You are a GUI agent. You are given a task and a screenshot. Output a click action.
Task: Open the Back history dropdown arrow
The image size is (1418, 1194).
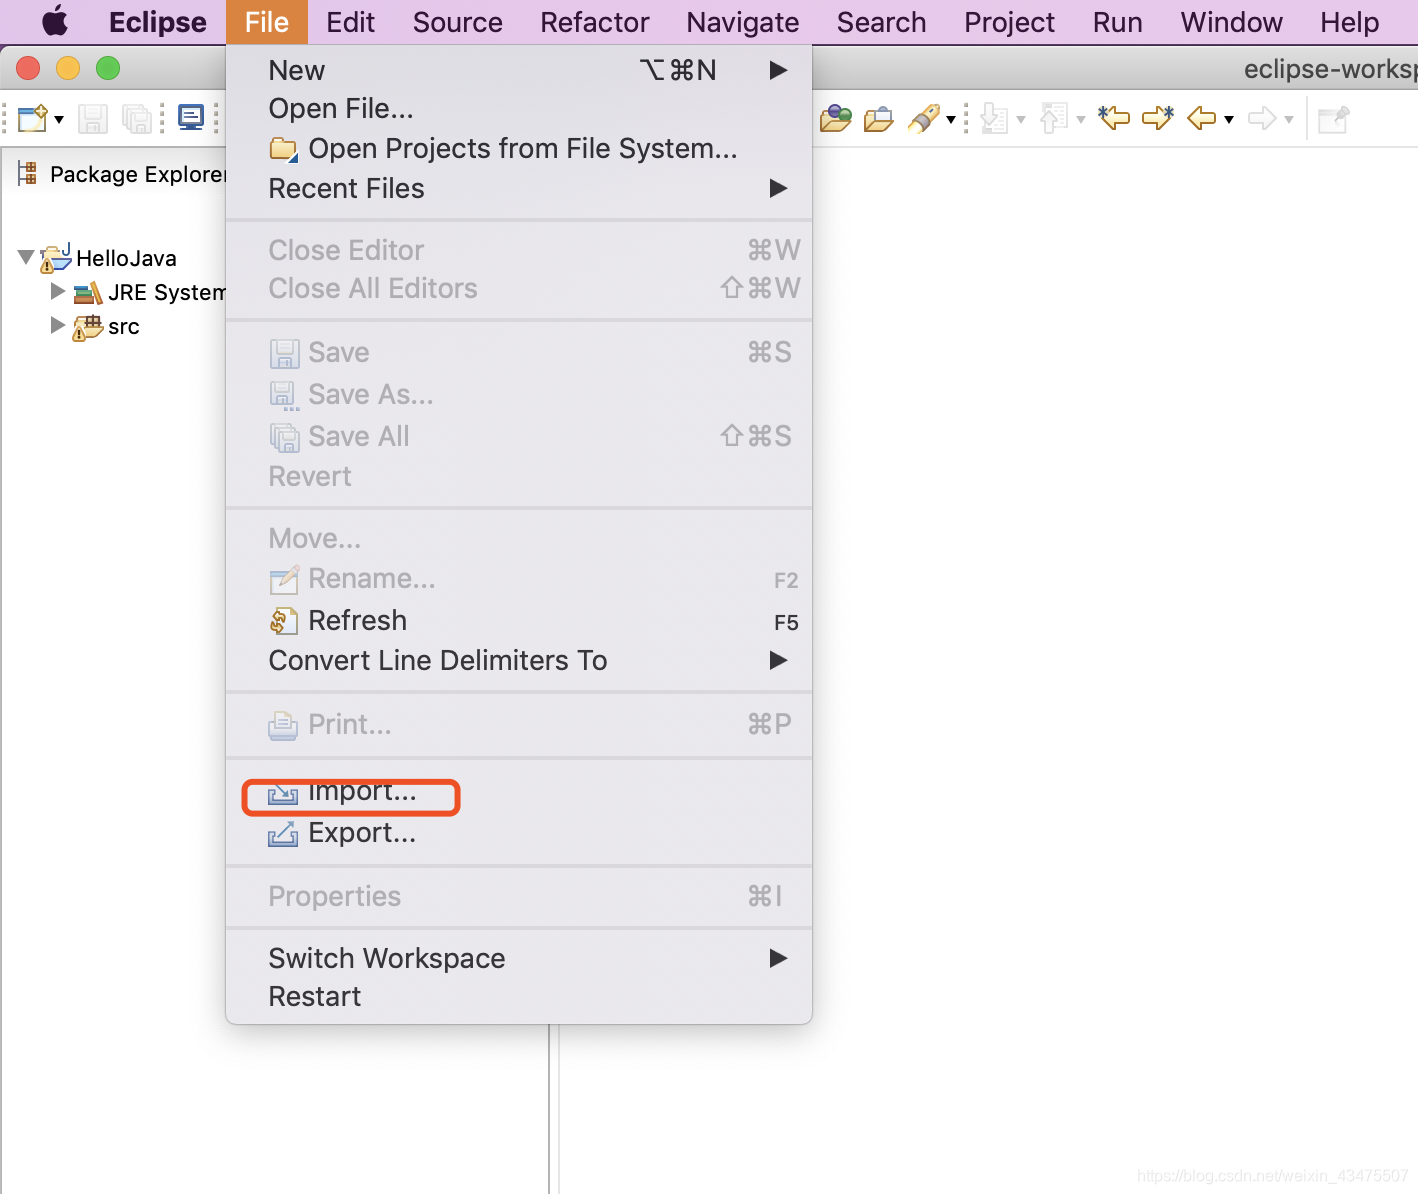(x=1229, y=120)
